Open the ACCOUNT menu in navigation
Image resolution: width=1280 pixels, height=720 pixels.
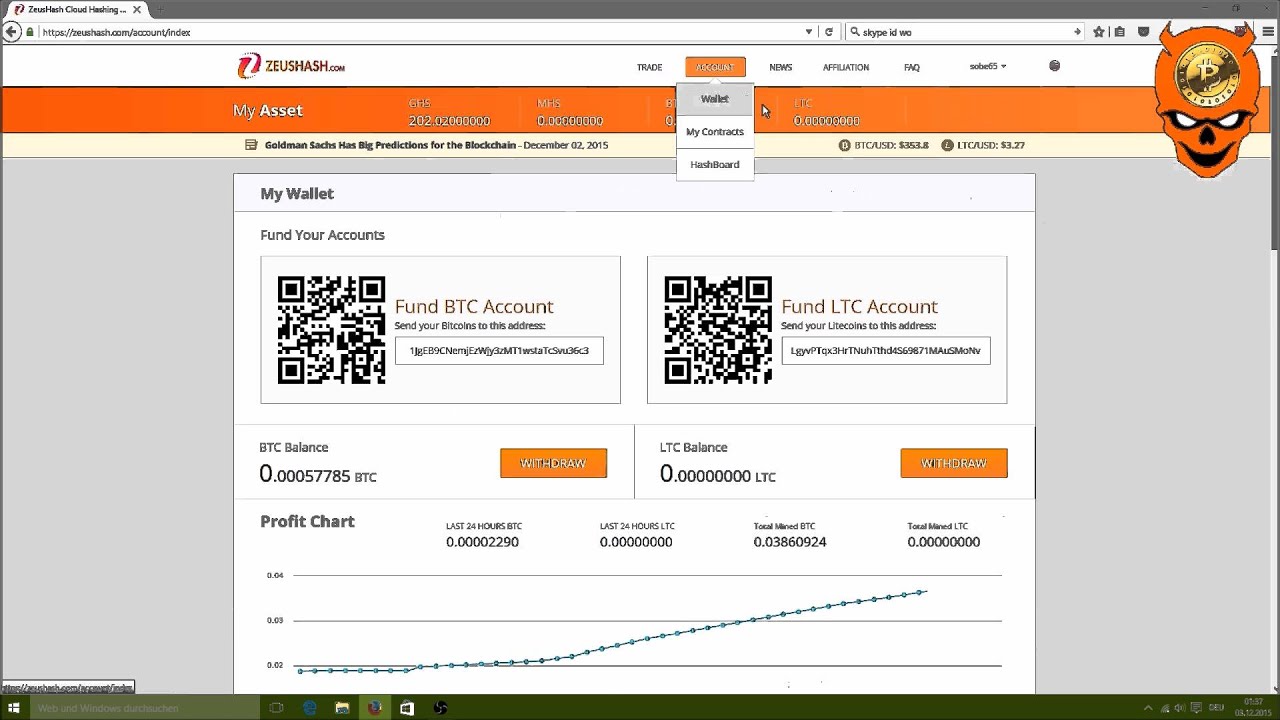(715, 67)
